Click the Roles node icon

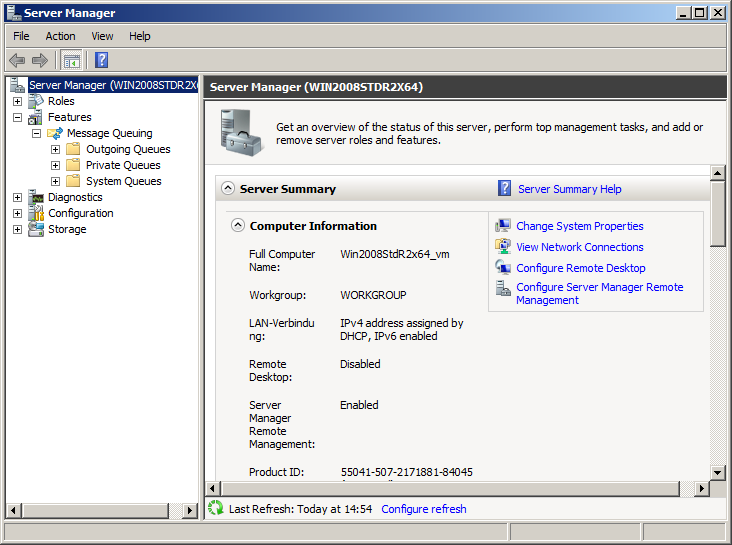36,101
